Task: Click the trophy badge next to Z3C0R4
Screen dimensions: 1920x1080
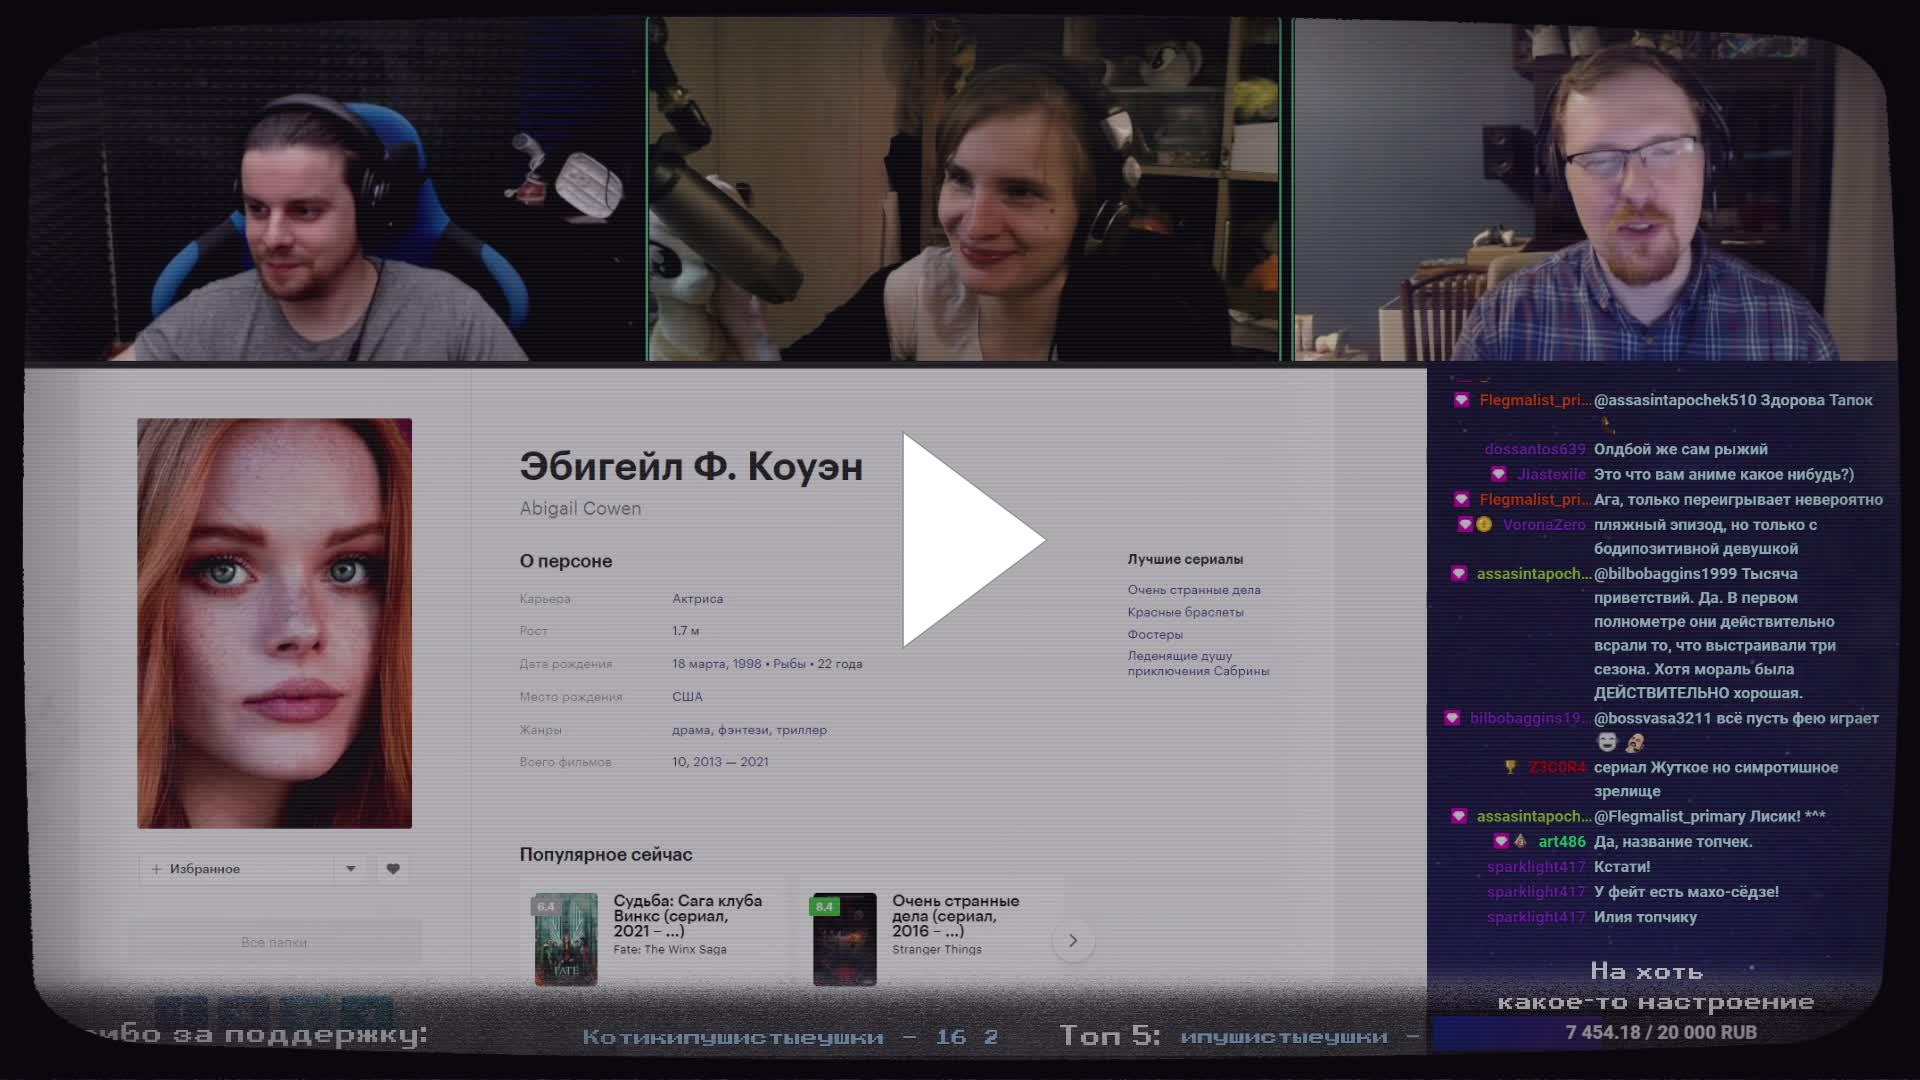Action: pos(1511,767)
